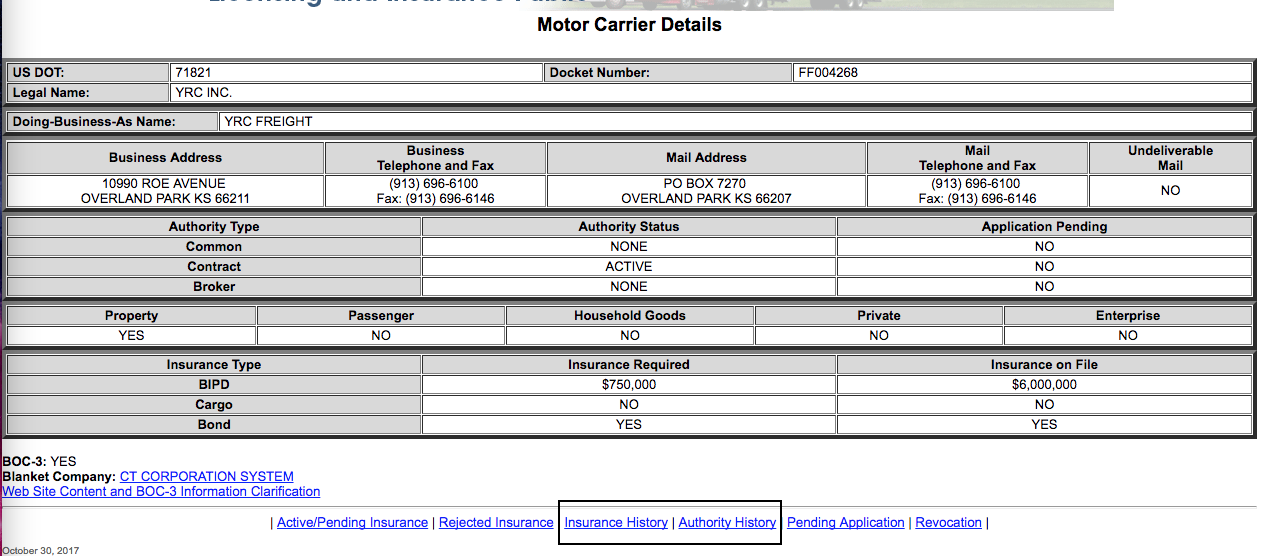The width and height of the screenshot is (1261, 556).
Task: Click the BOC-3: YES text
Action: [x=40, y=462]
